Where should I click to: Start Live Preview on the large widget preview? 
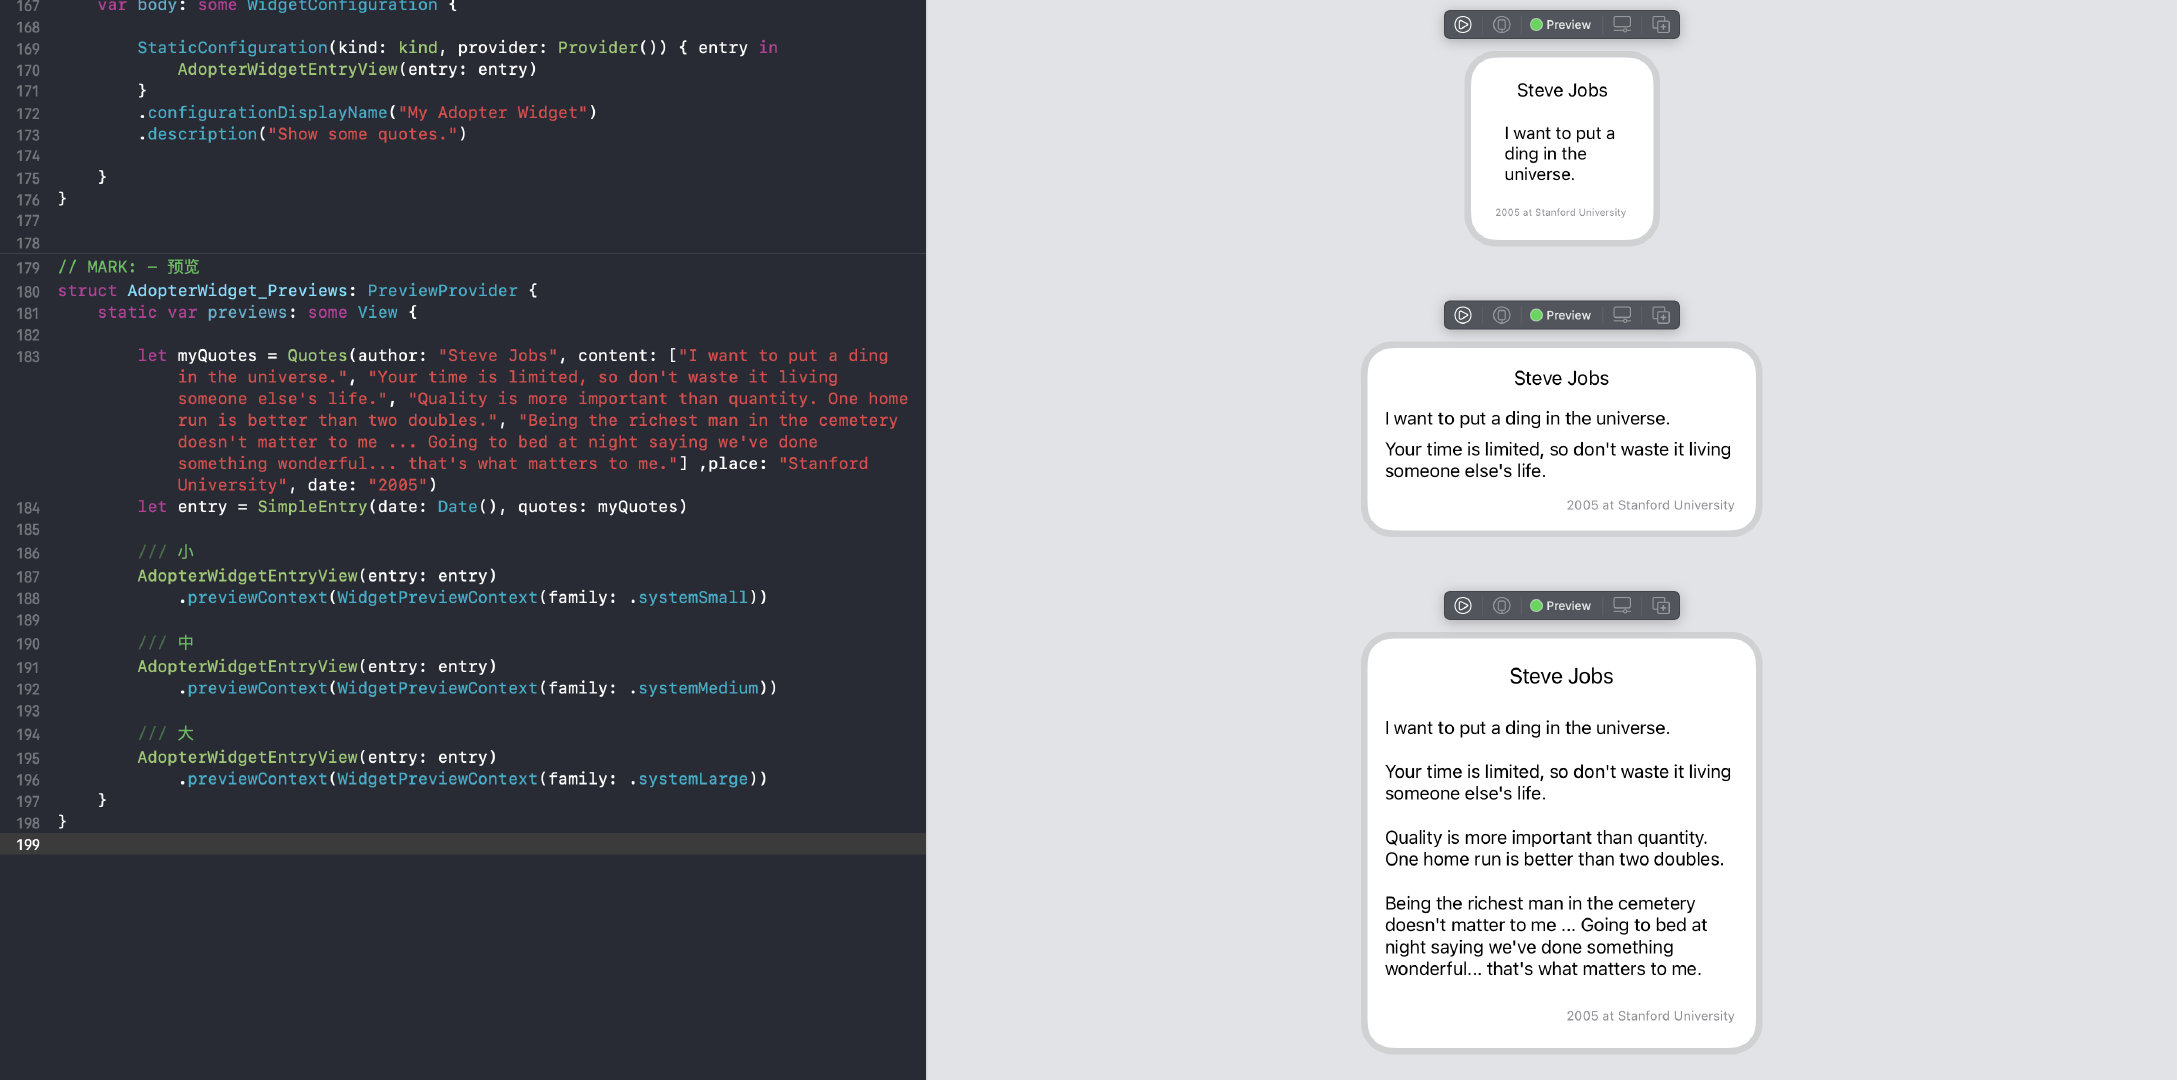[x=1463, y=606]
